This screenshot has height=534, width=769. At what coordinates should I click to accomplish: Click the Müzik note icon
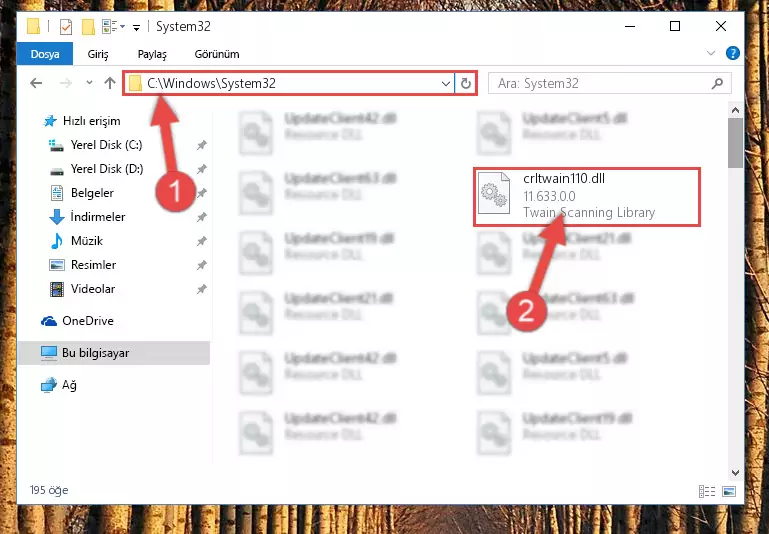coord(57,241)
